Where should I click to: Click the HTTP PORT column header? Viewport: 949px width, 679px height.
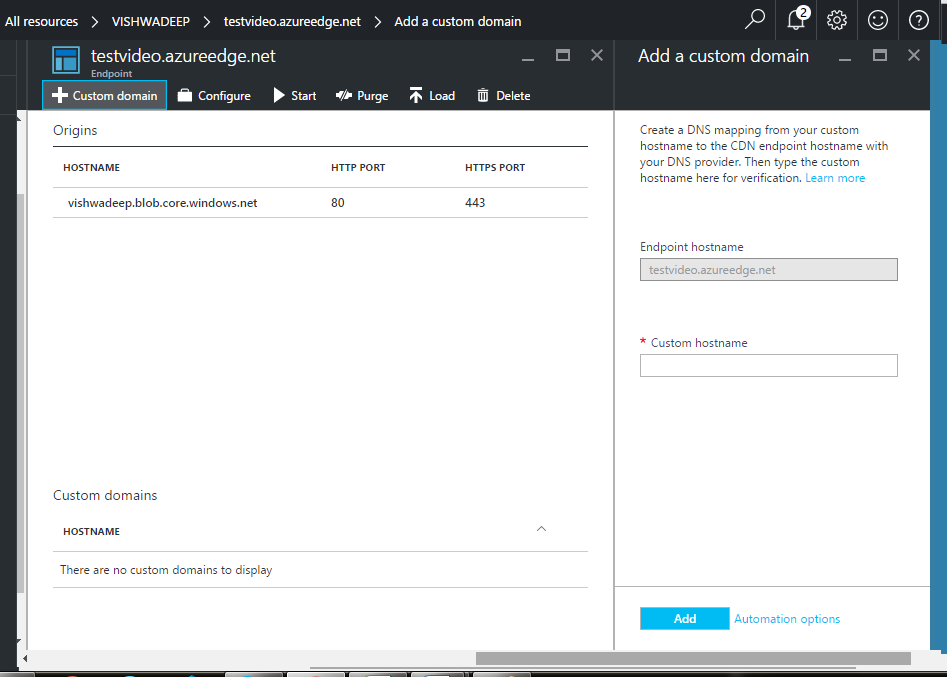(x=358, y=168)
